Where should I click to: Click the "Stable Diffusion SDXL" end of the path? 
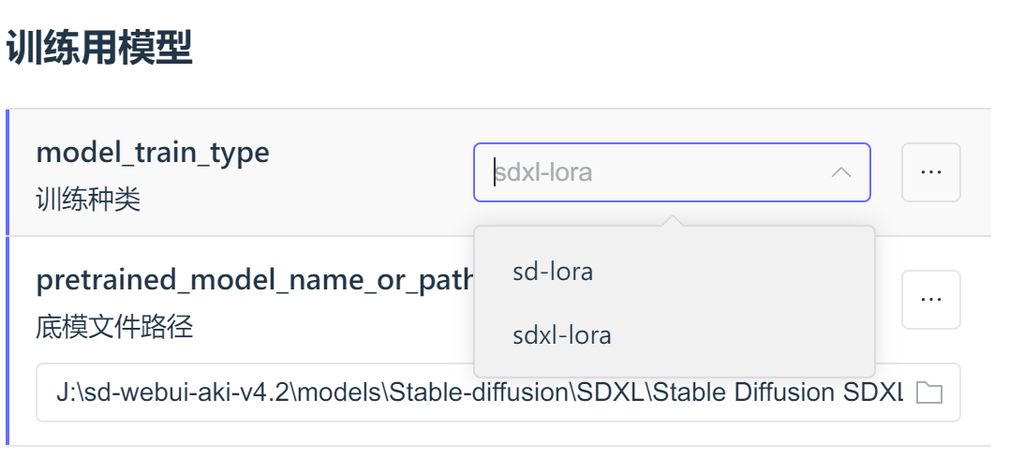[x=810, y=392]
